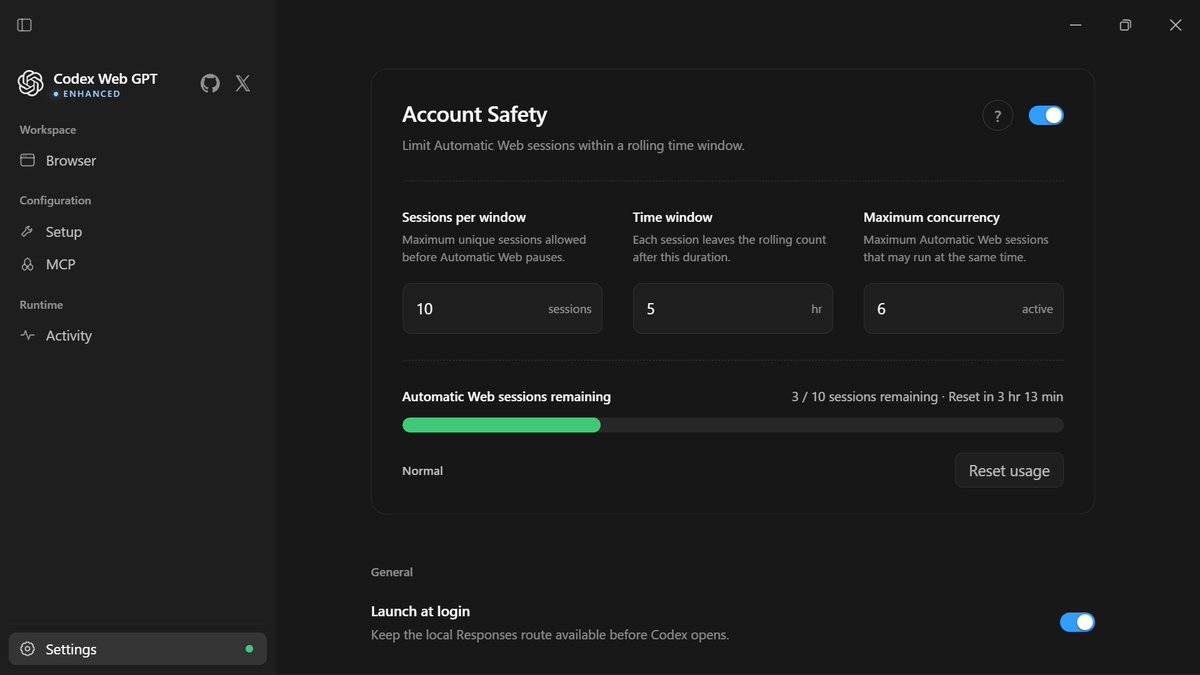Image resolution: width=1200 pixels, height=675 pixels.
Task: Click the General section heading
Action: coord(392,572)
